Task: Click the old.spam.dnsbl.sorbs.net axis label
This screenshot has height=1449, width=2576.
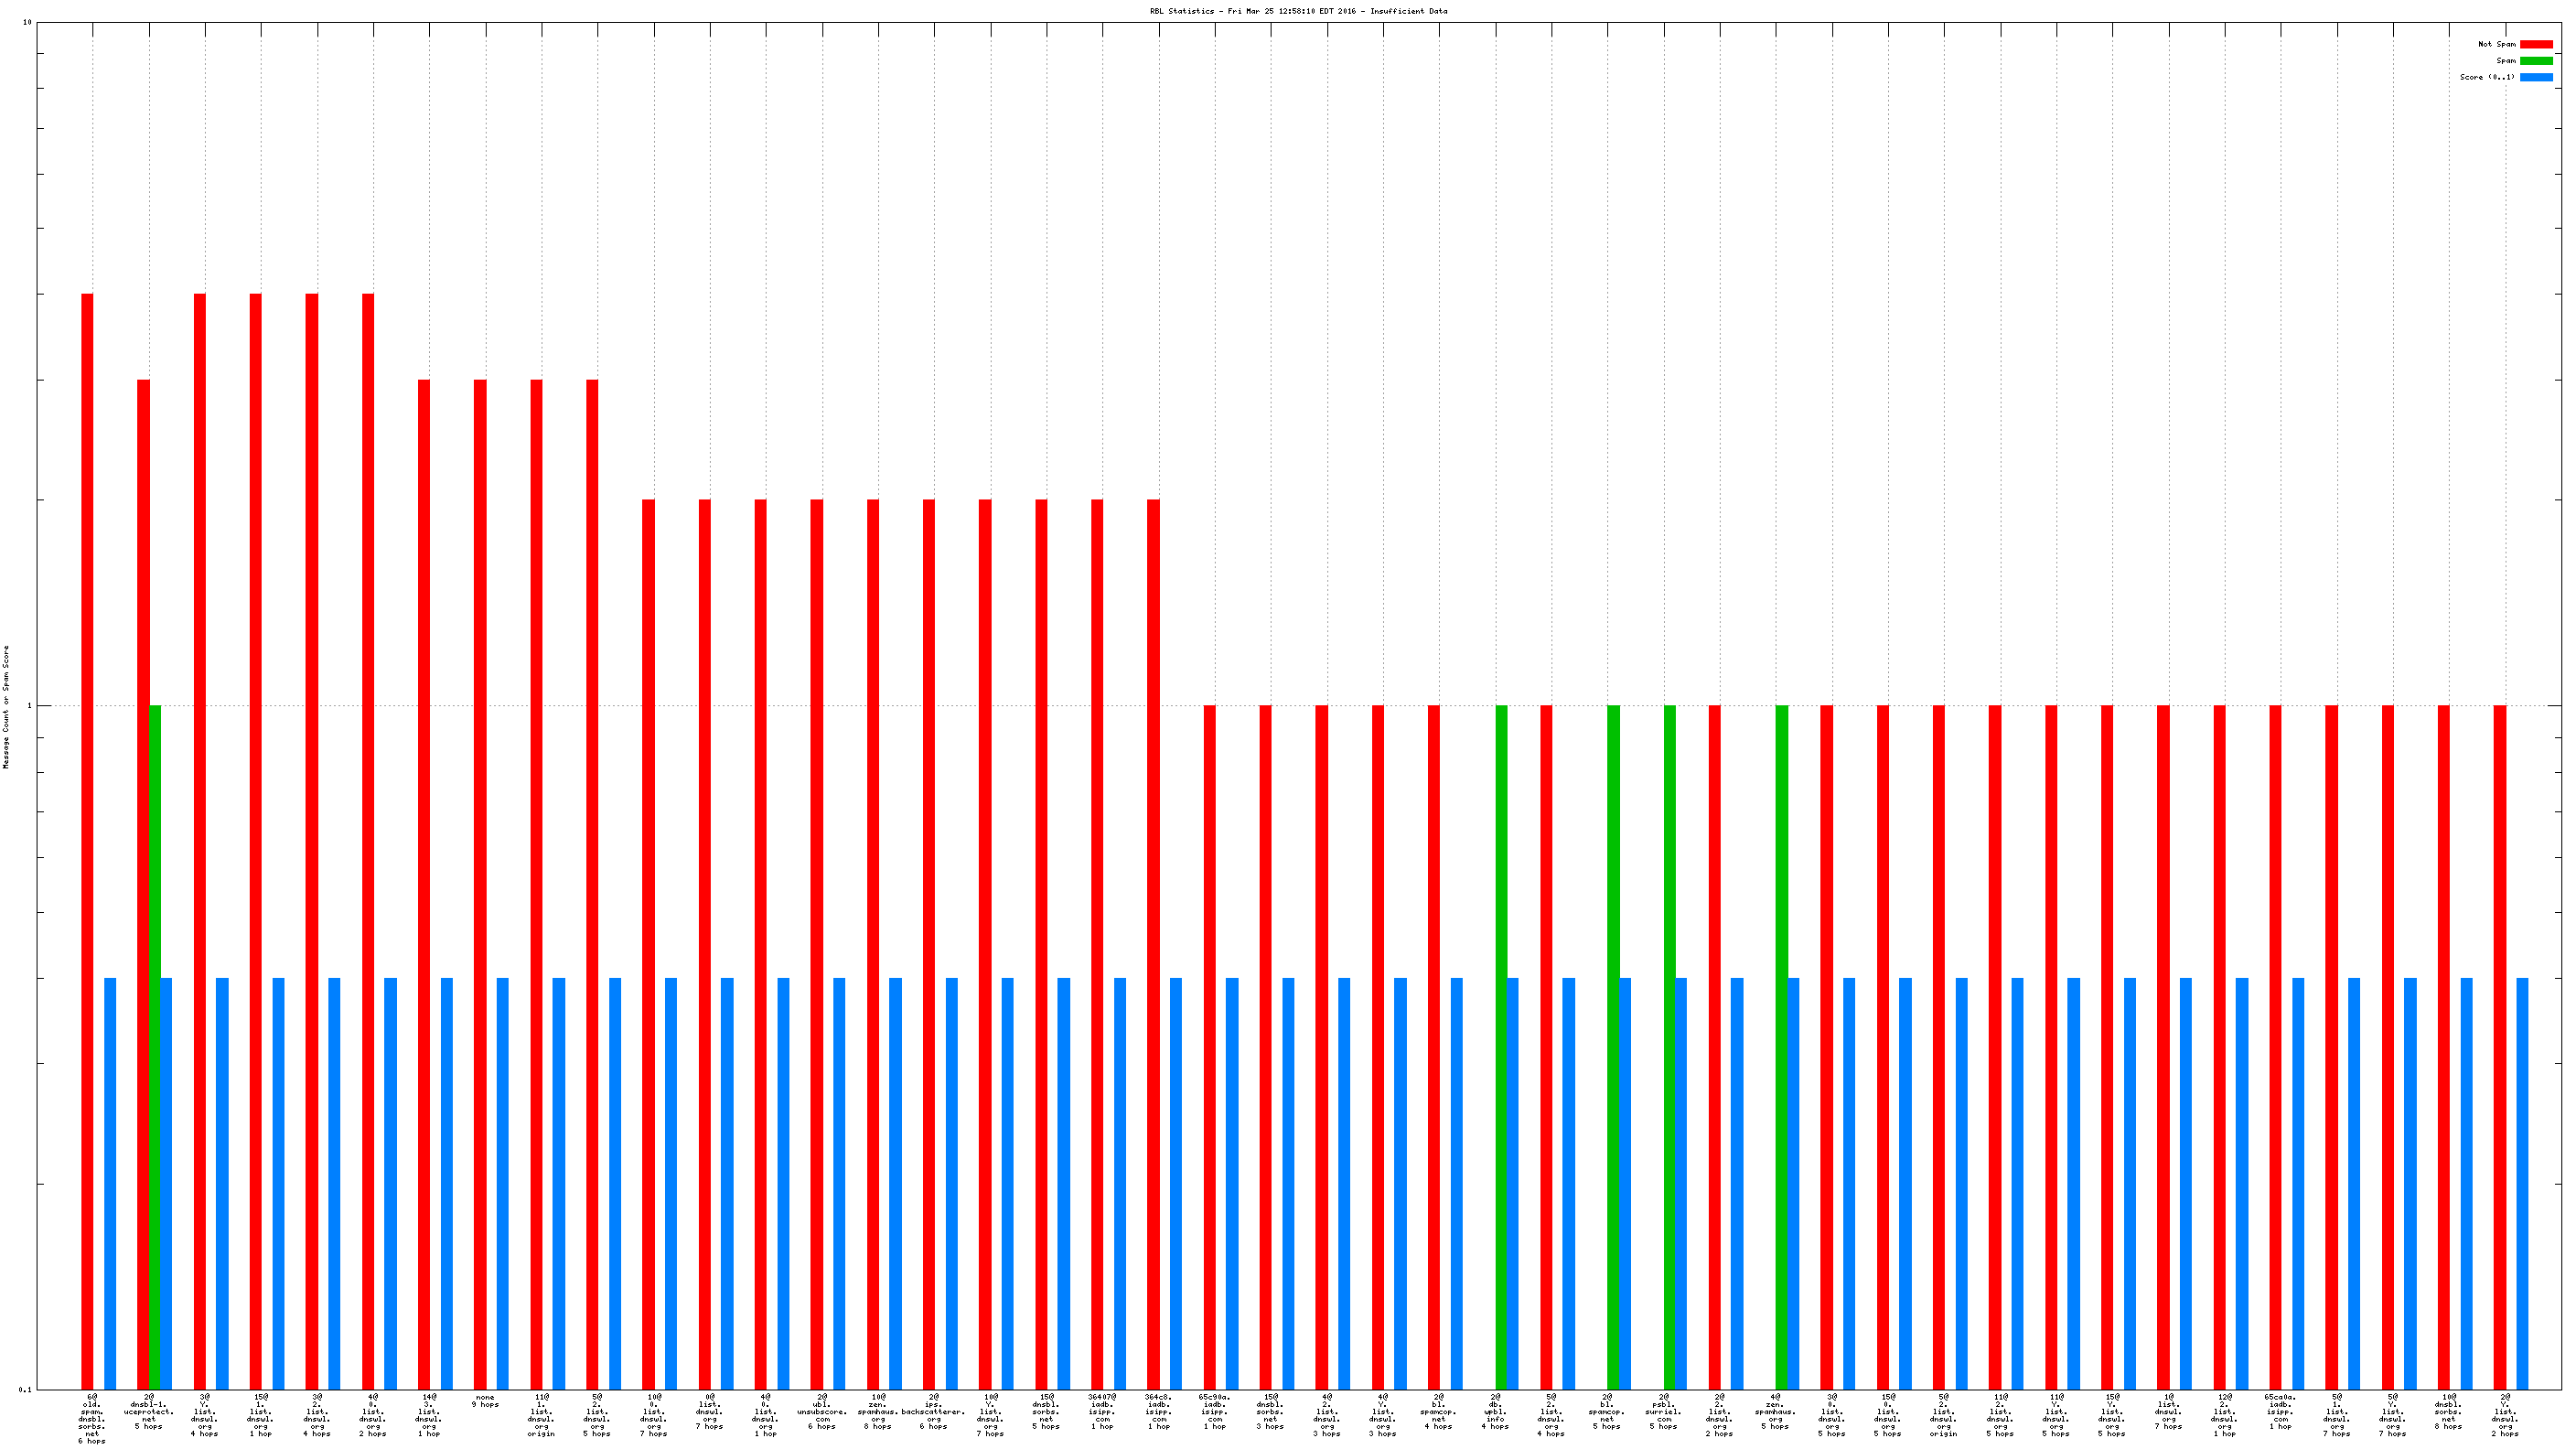Action: [x=92, y=1418]
